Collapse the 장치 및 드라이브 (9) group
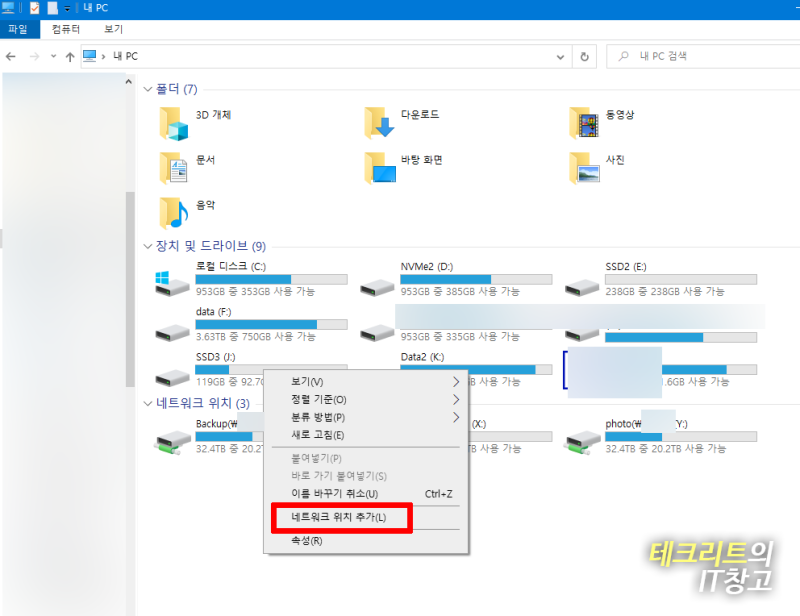The width and height of the screenshot is (800, 616). pyautogui.click(x=148, y=247)
